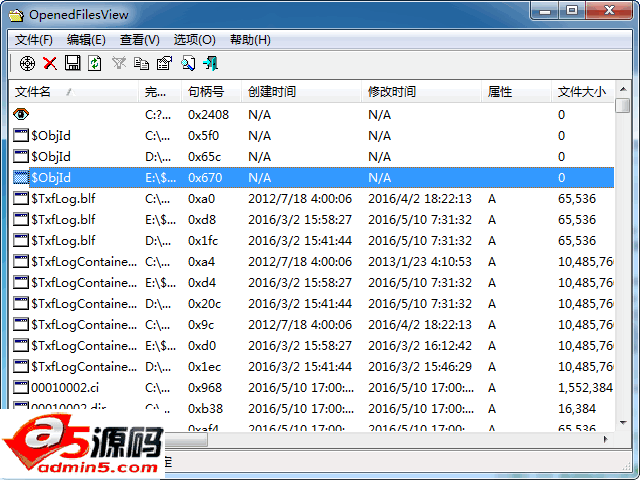Click the vertical scrollbar down arrow
640x480 pixels.
point(623,422)
